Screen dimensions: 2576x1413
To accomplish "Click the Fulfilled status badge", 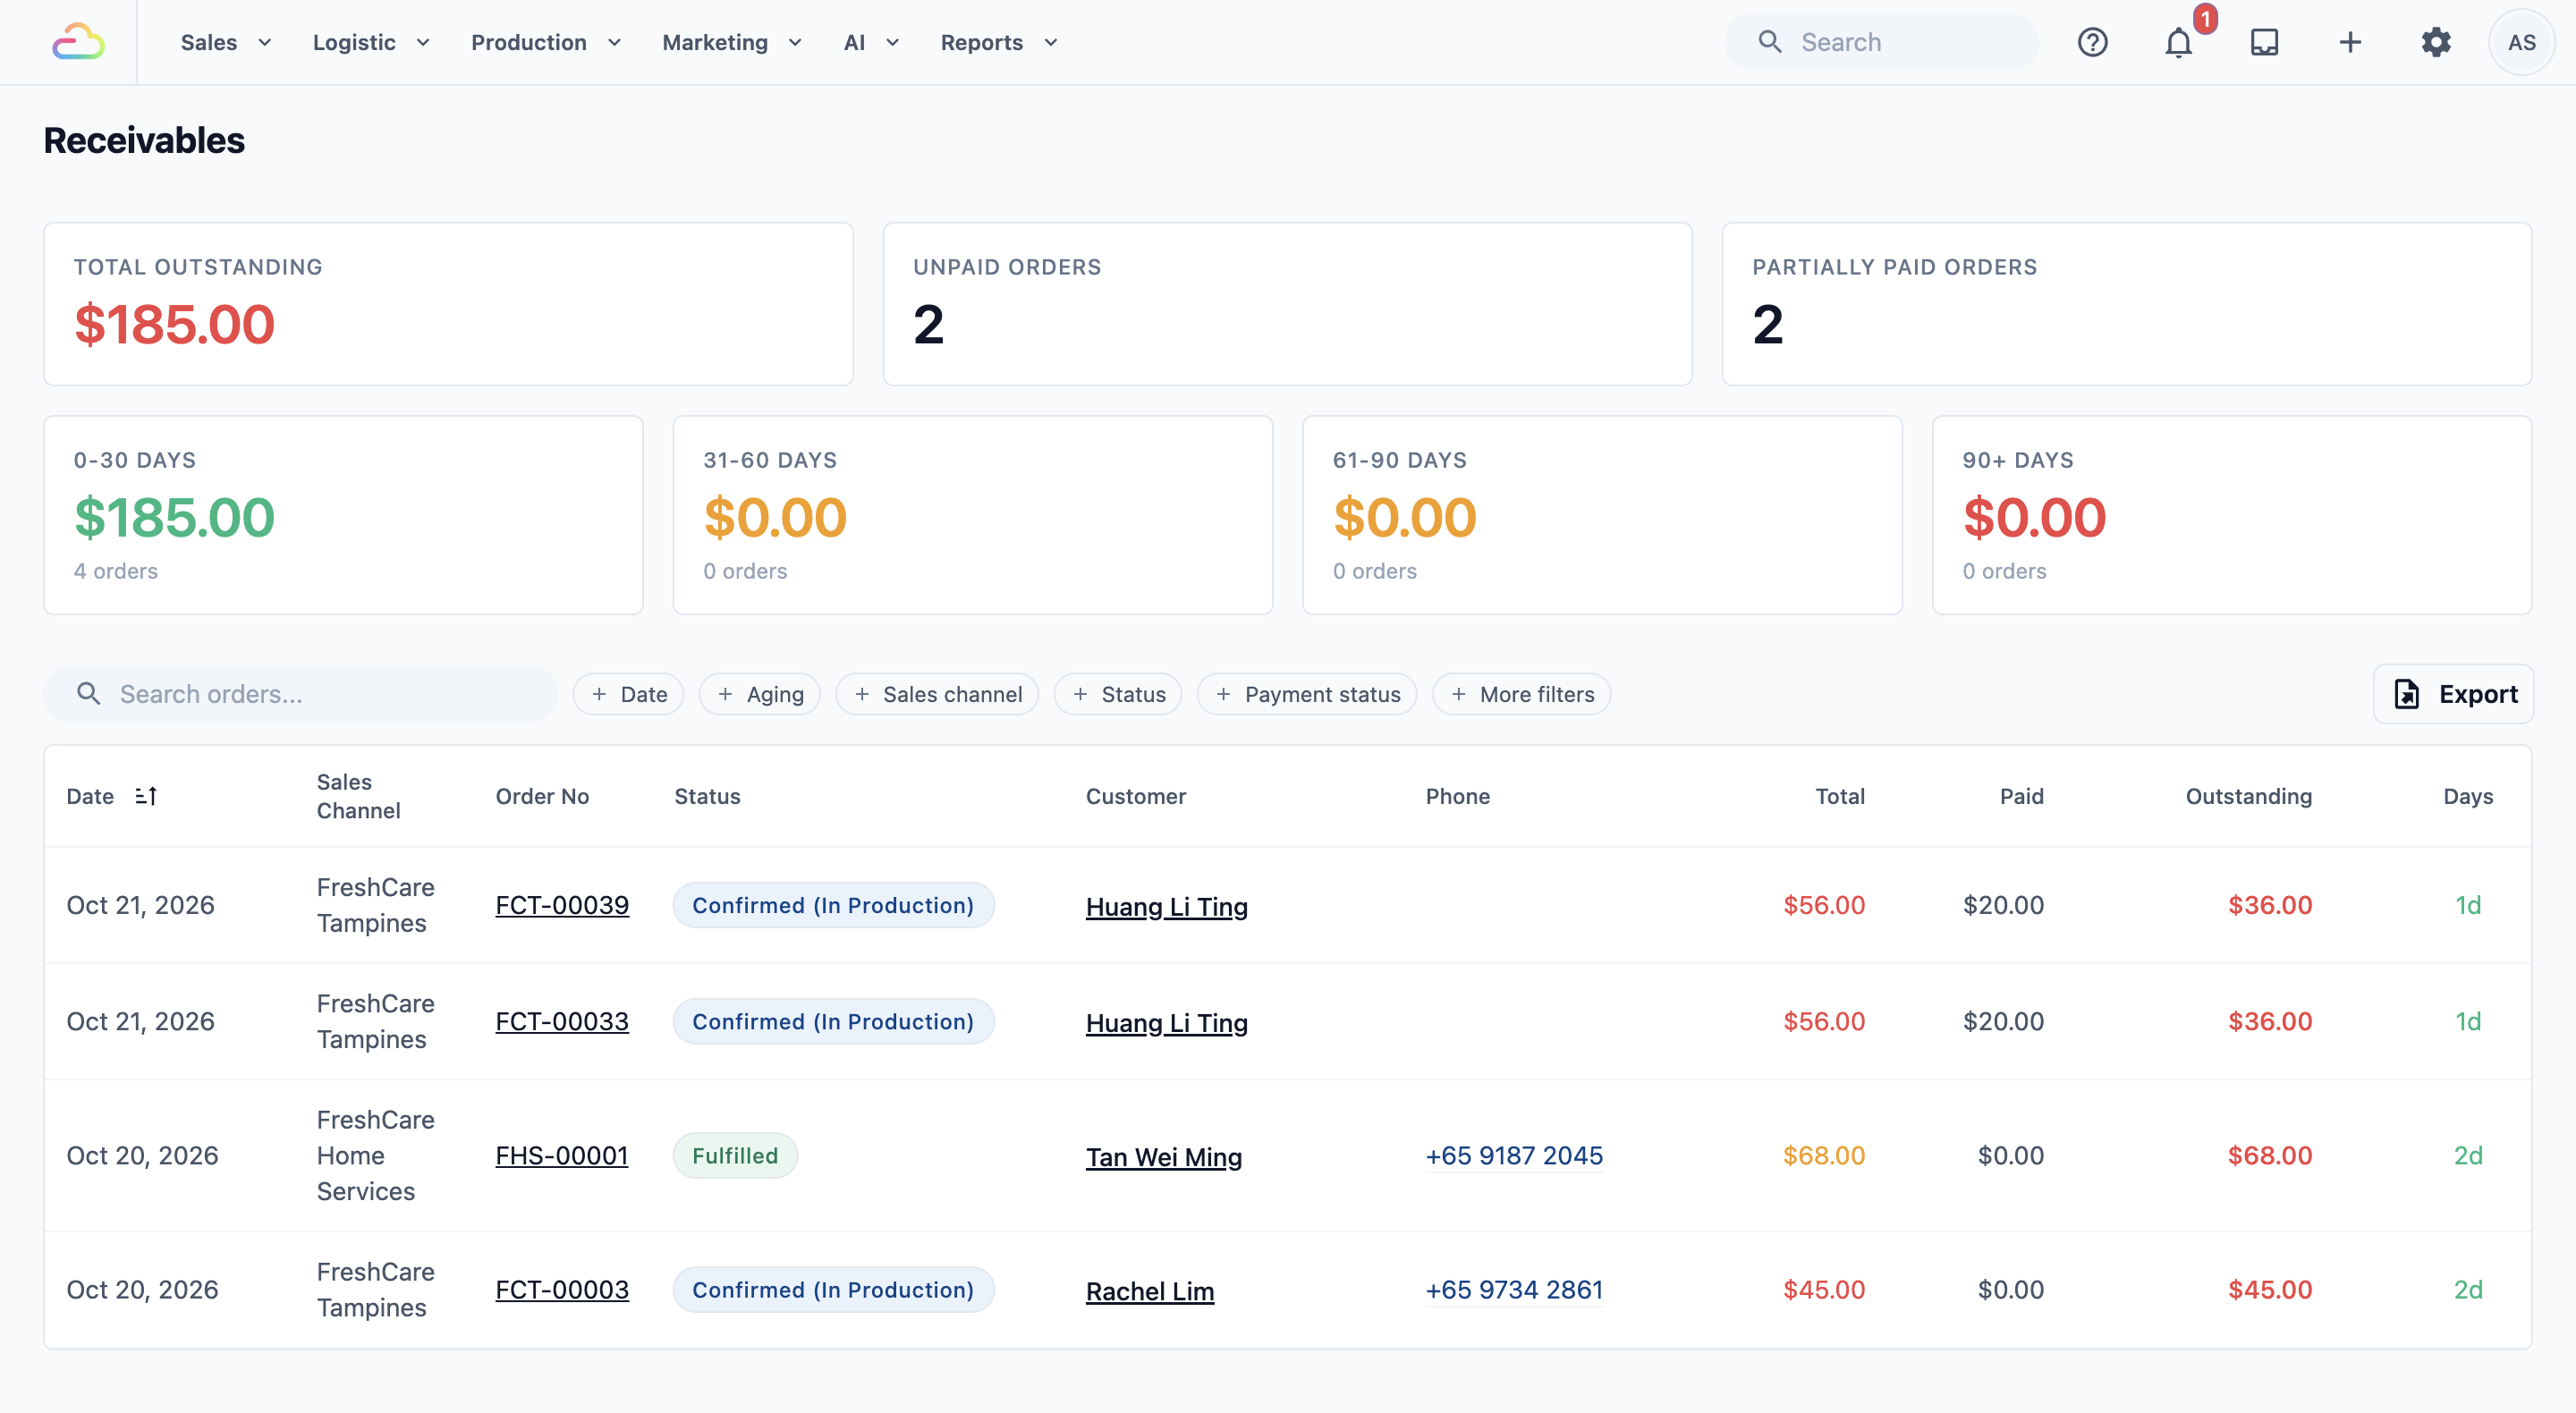I will [735, 1155].
